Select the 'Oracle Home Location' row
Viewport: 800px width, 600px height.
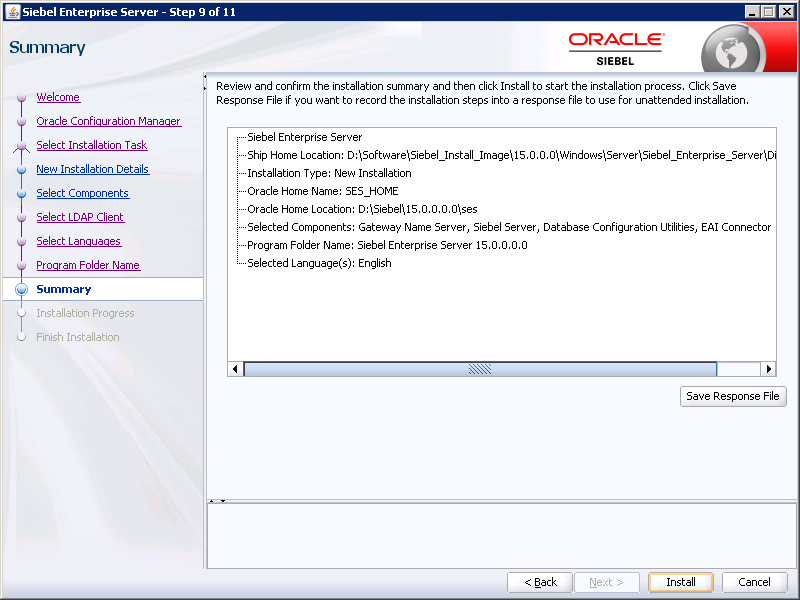click(362, 209)
